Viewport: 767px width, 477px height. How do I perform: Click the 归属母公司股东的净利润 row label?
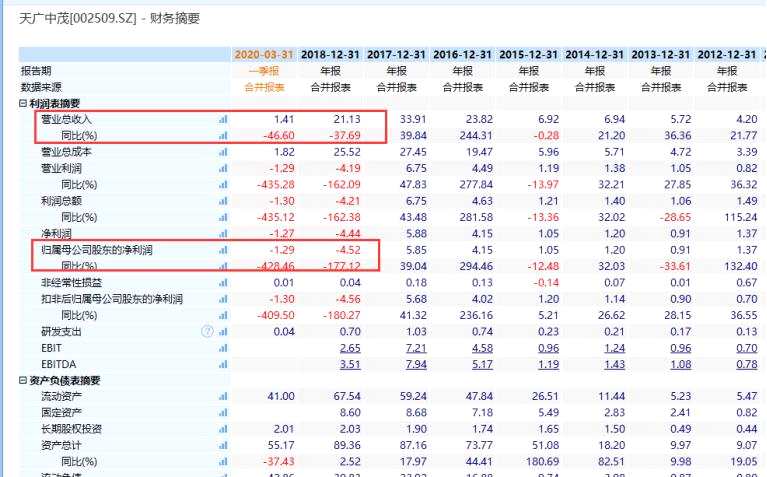point(97,250)
